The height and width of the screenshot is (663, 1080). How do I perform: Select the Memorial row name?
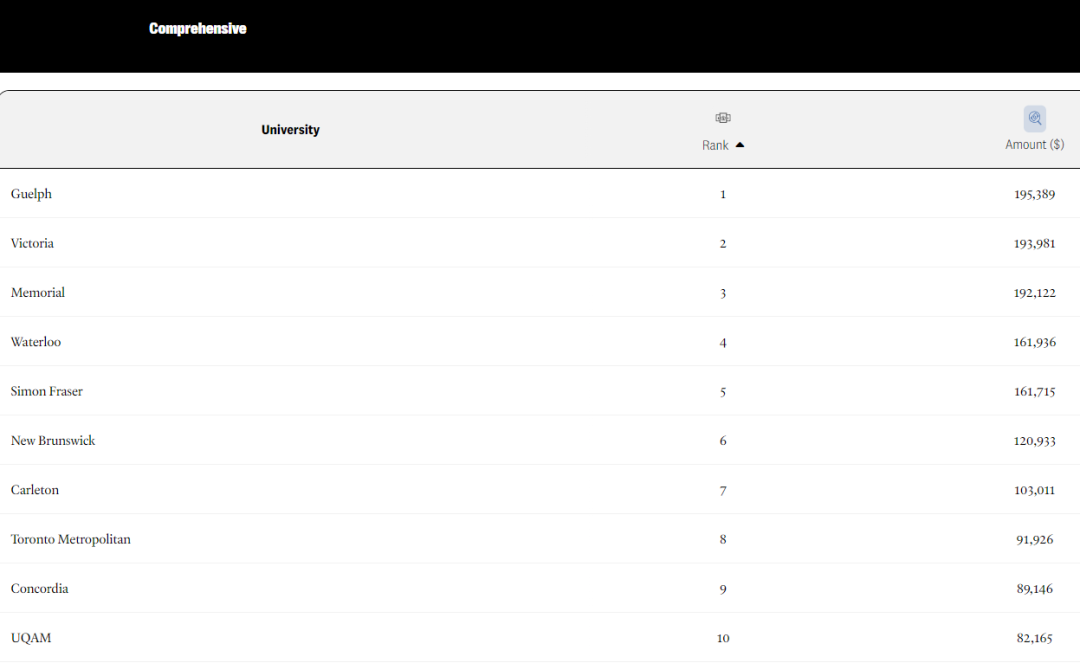[x=38, y=293]
